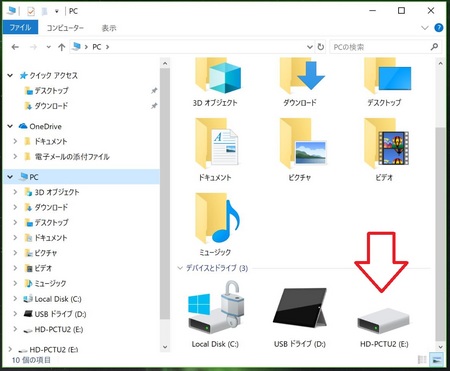Screen dimensions: 450x371
Task: Click new folder icon in quick access toolbar
Action: pos(44,11)
